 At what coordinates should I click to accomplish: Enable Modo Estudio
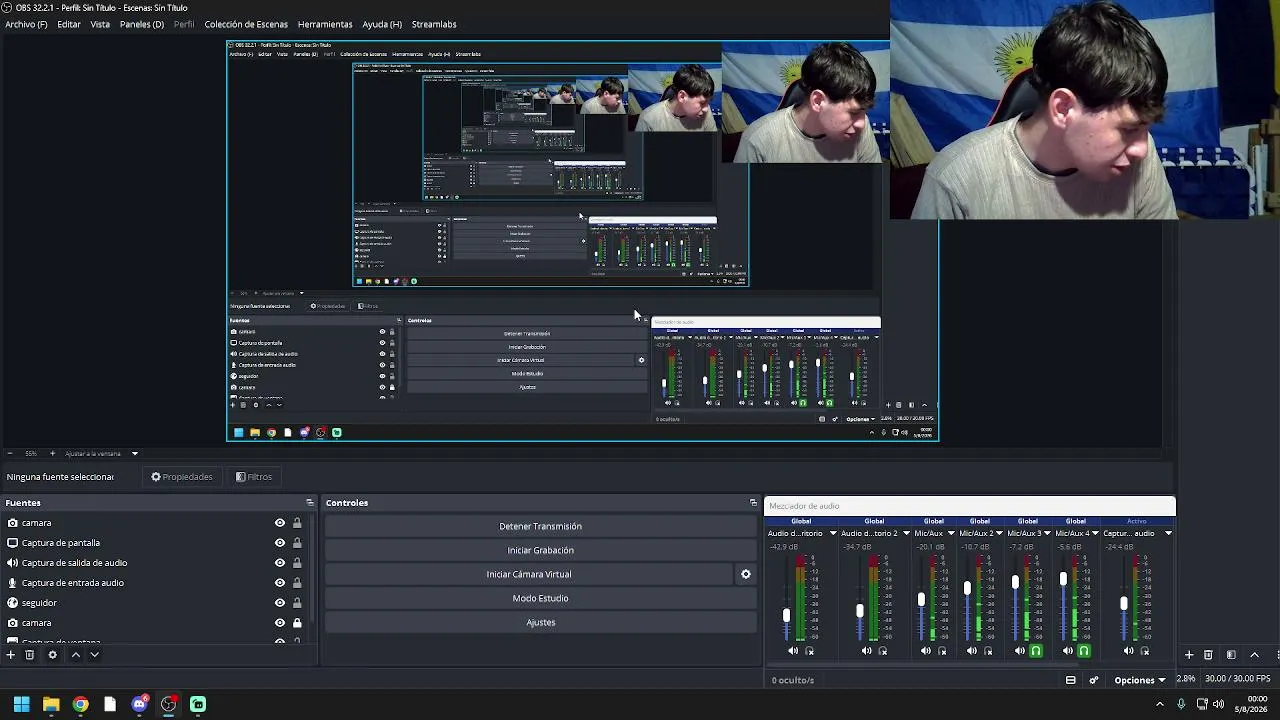(x=540, y=599)
